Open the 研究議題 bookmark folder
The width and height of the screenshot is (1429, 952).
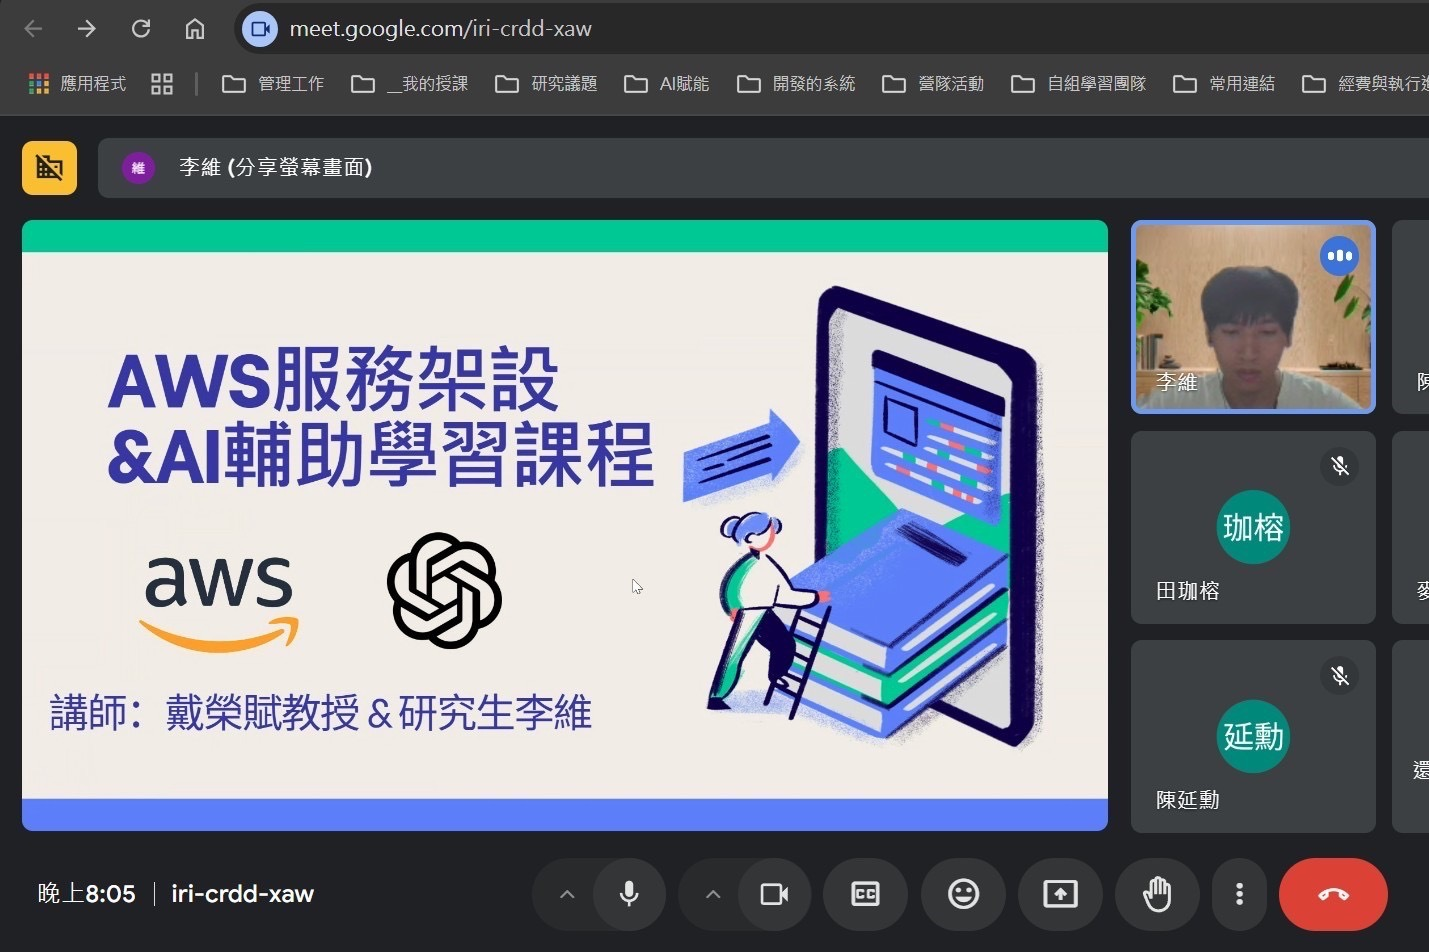tap(547, 84)
